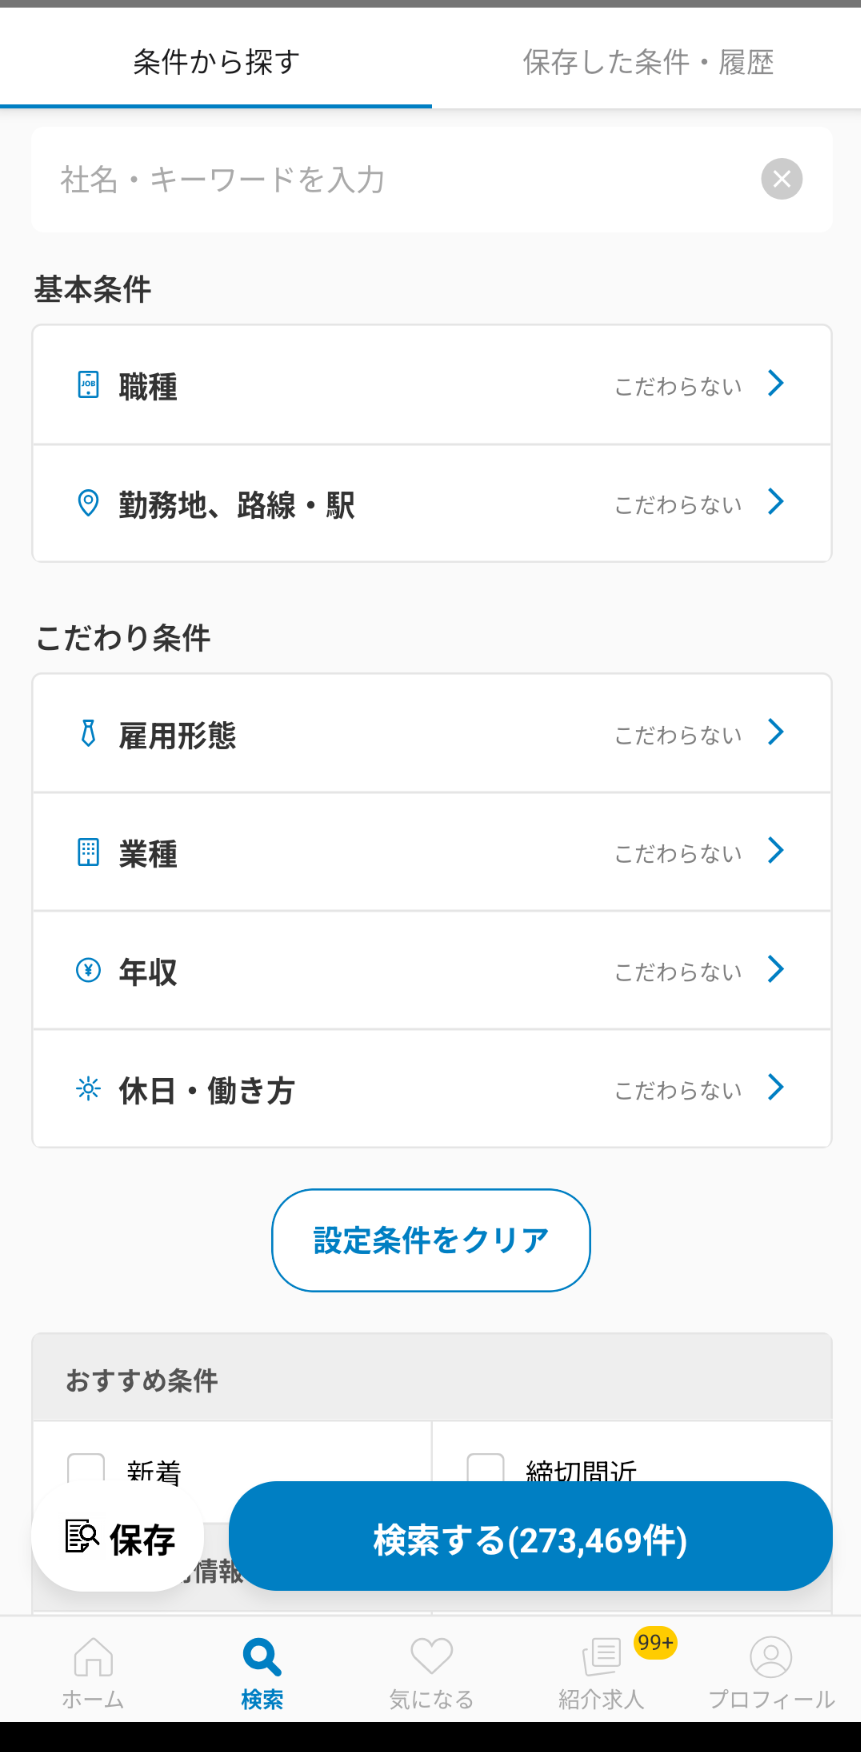Open 気になる heart icon
The width and height of the screenshot is (861, 1752).
click(431, 1657)
